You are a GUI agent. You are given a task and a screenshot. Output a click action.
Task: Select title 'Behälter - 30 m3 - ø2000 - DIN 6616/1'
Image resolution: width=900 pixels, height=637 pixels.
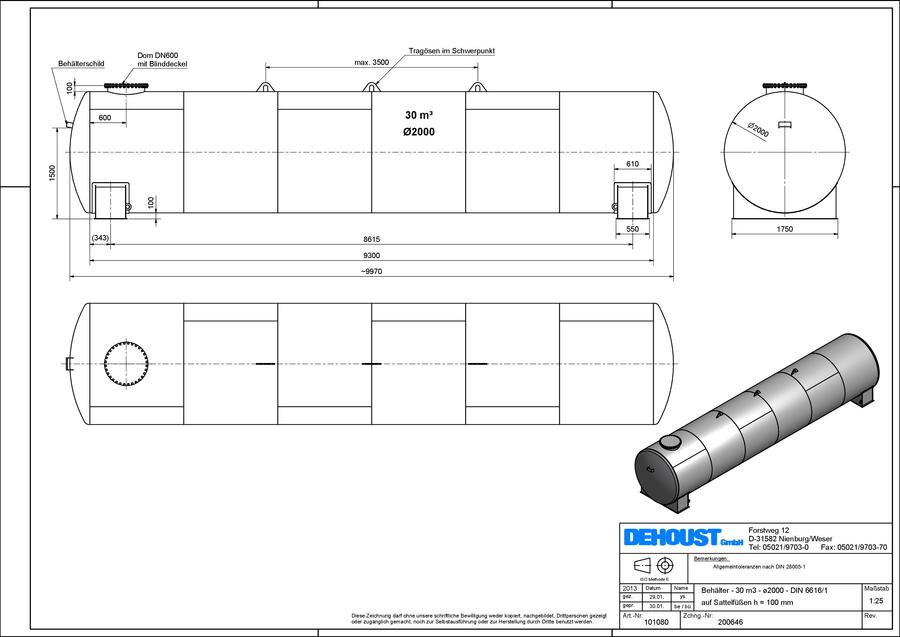[x=765, y=591]
